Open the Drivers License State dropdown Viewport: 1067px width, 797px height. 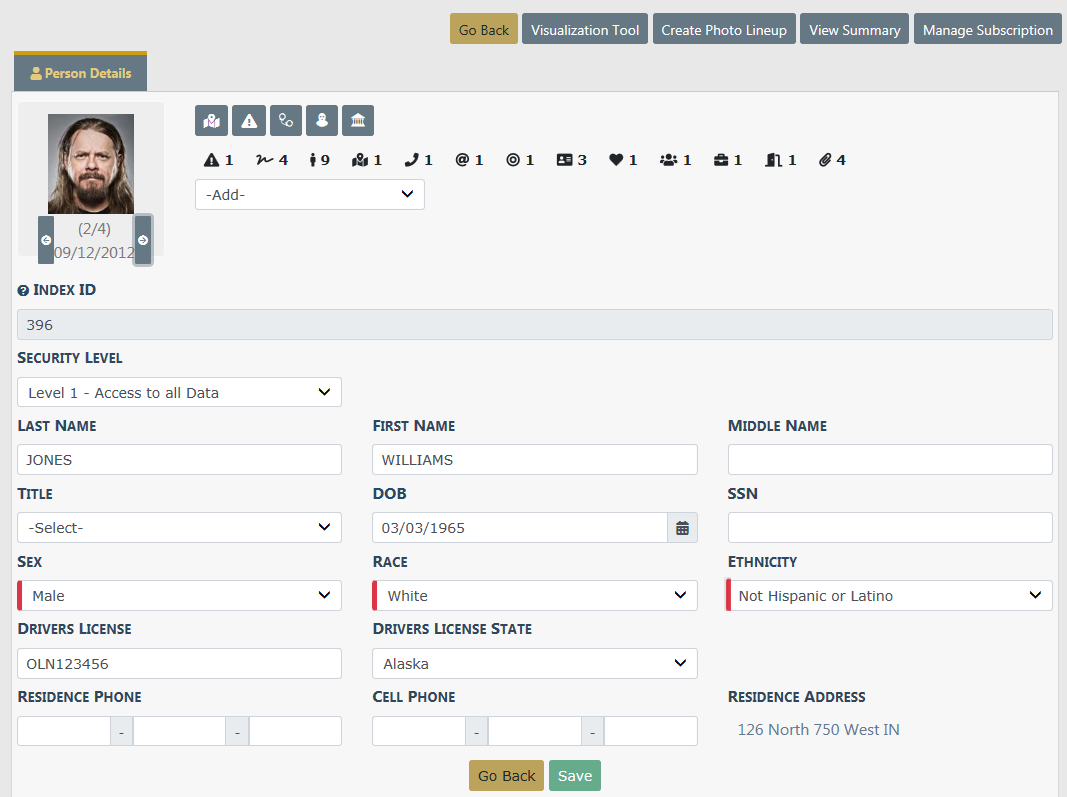coord(535,664)
